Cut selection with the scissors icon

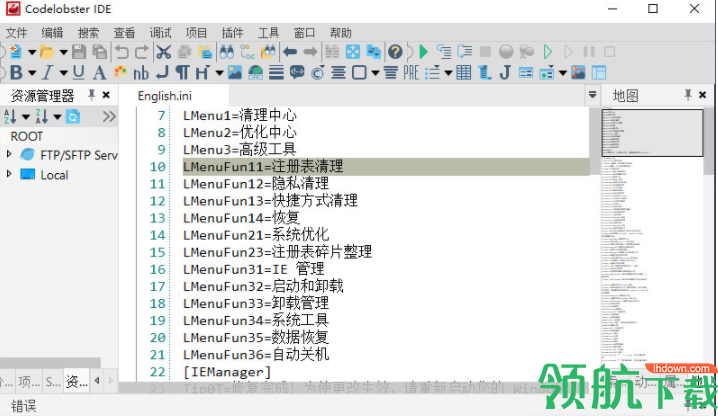[x=163, y=52]
